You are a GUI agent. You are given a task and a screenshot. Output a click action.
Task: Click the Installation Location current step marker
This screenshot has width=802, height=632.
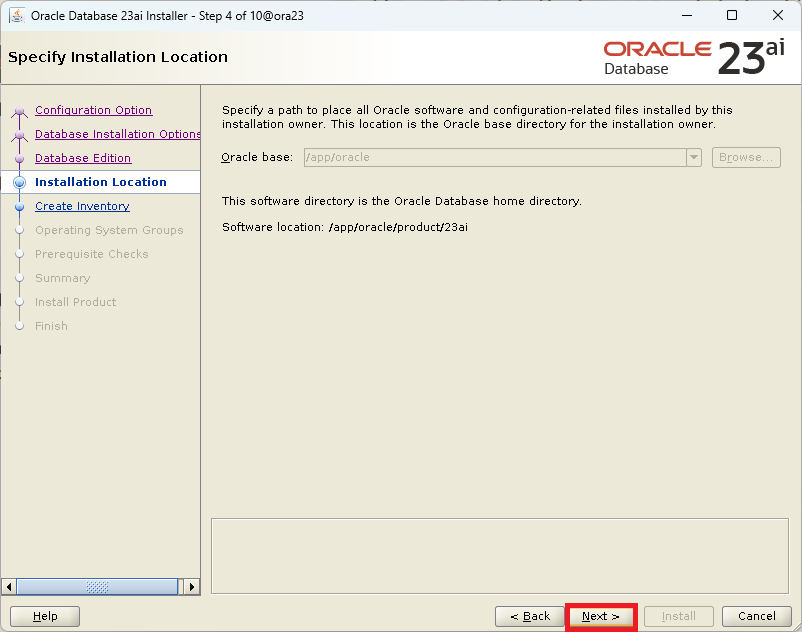pos(19,182)
